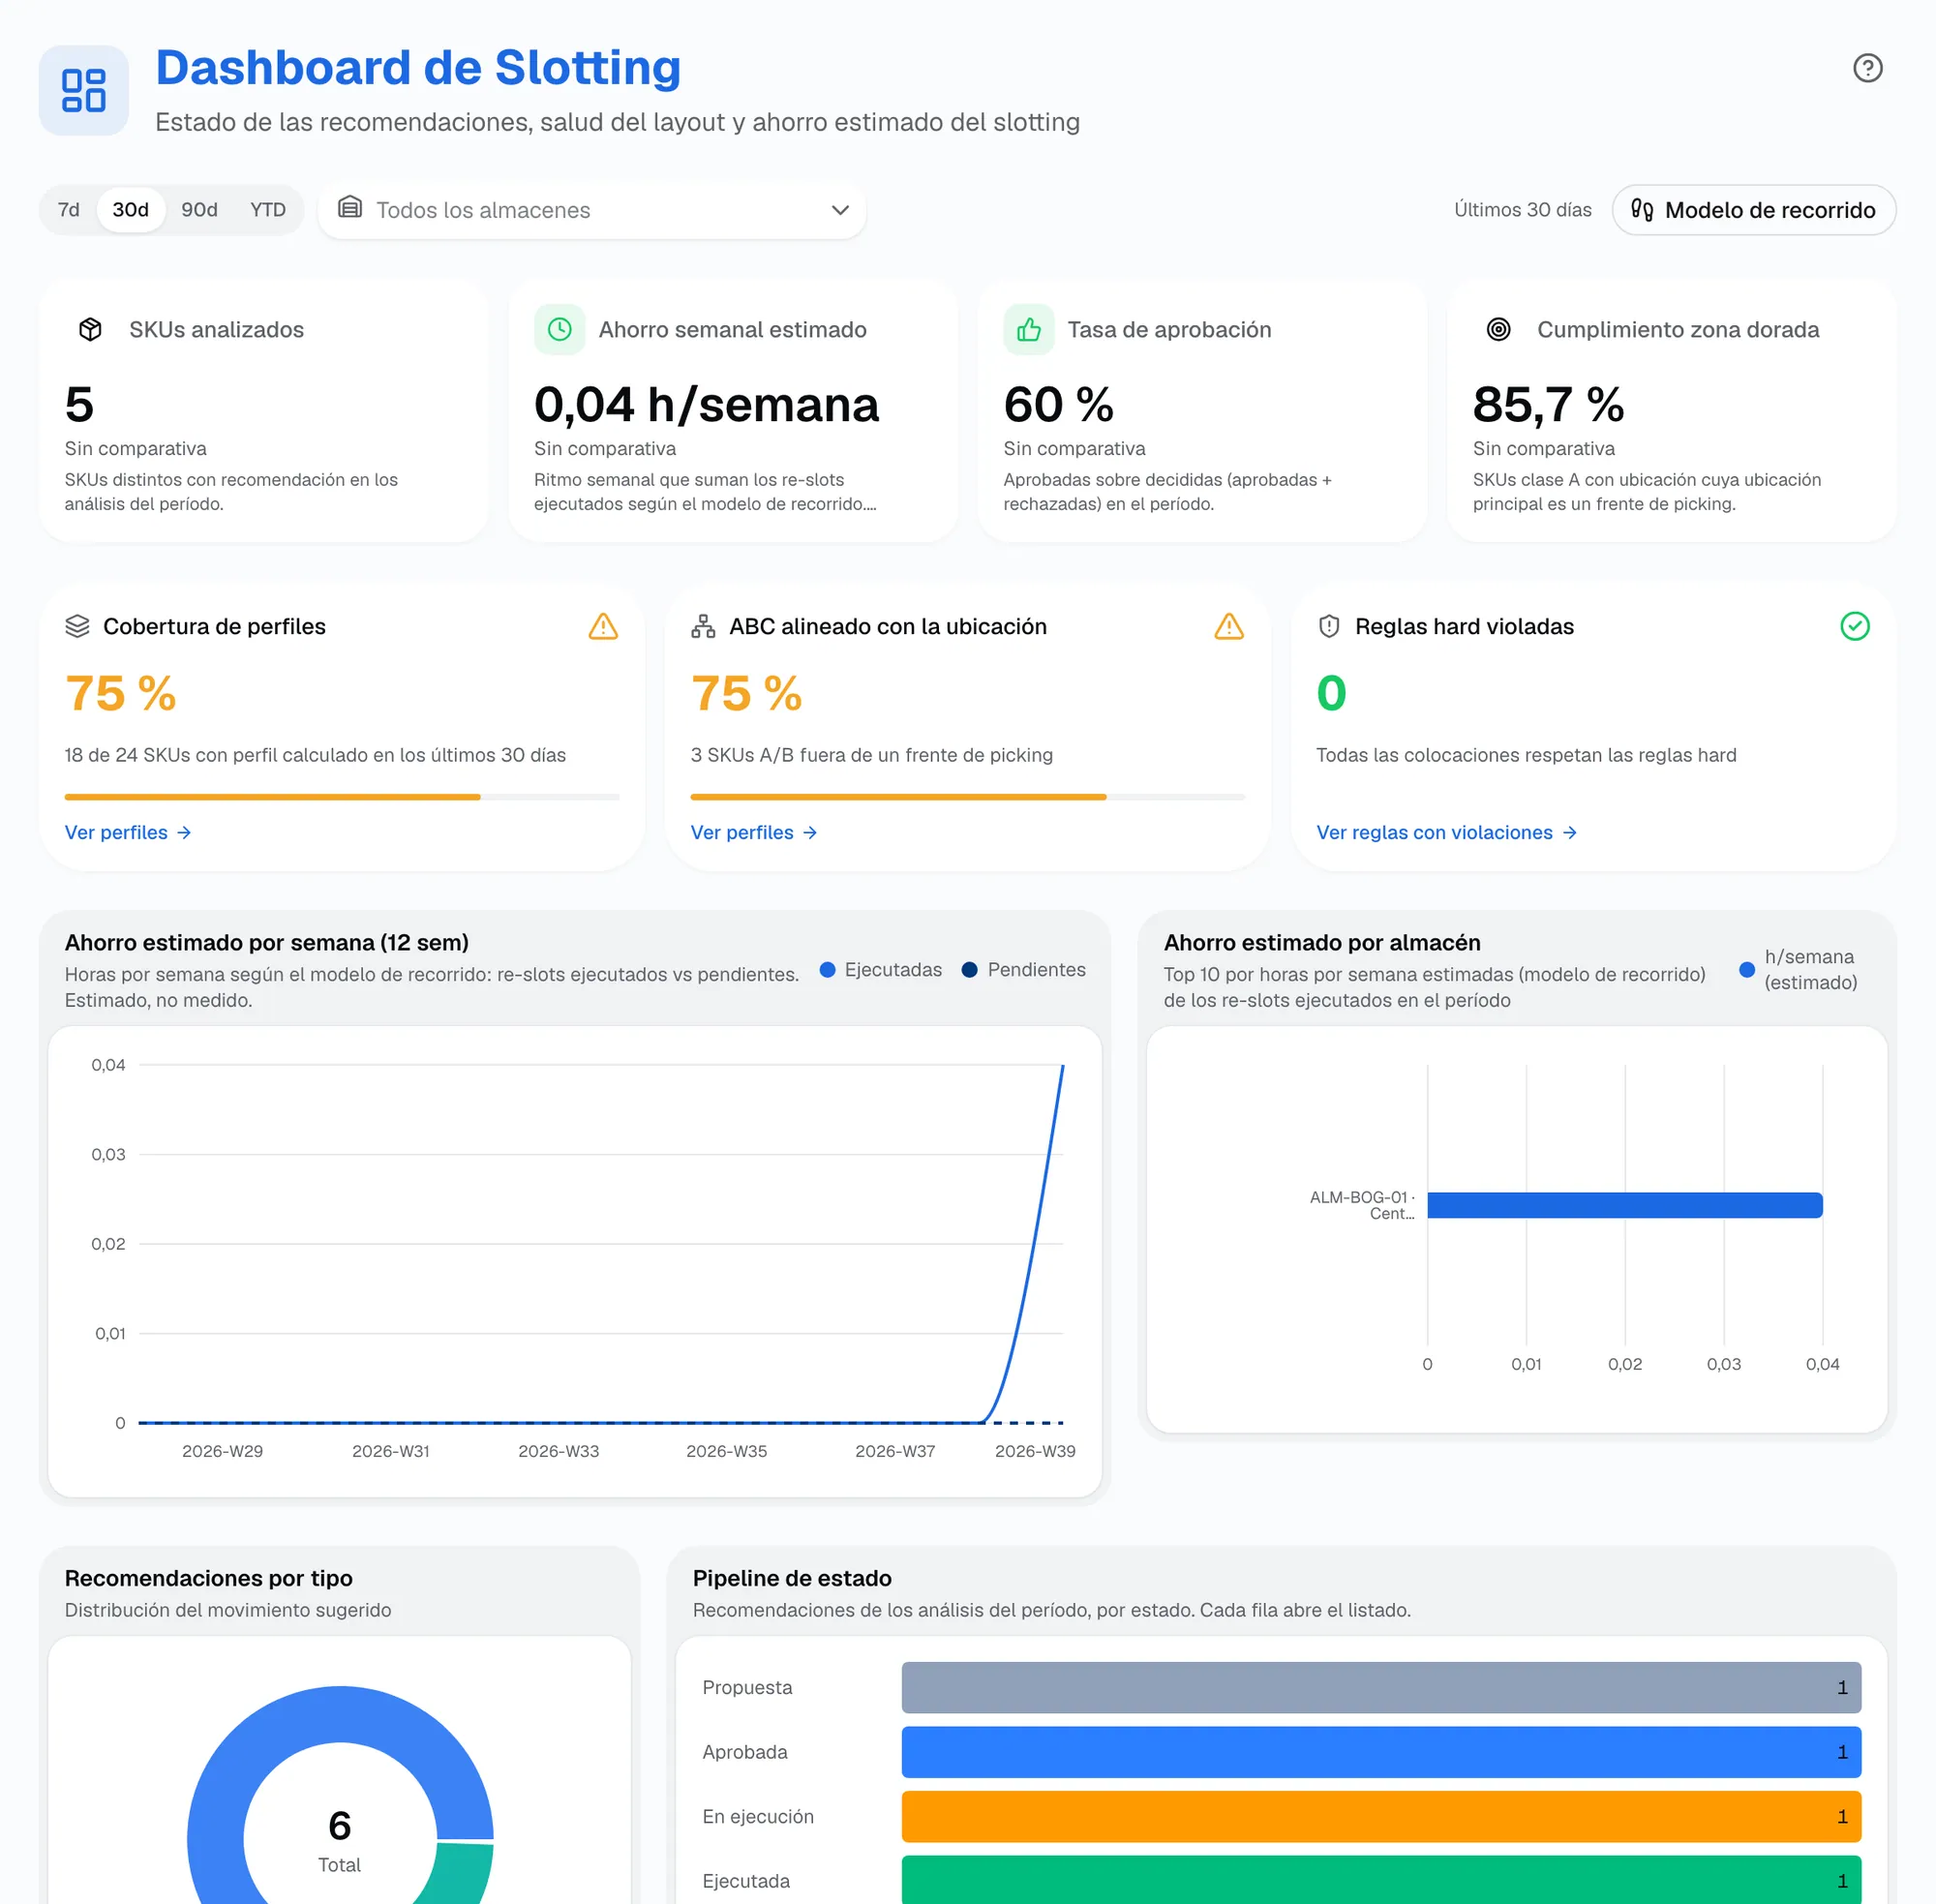The width and height of the screenshot is (1936, 1904).
Task: Select the 7d period
Action: click(x=69, y=210)
